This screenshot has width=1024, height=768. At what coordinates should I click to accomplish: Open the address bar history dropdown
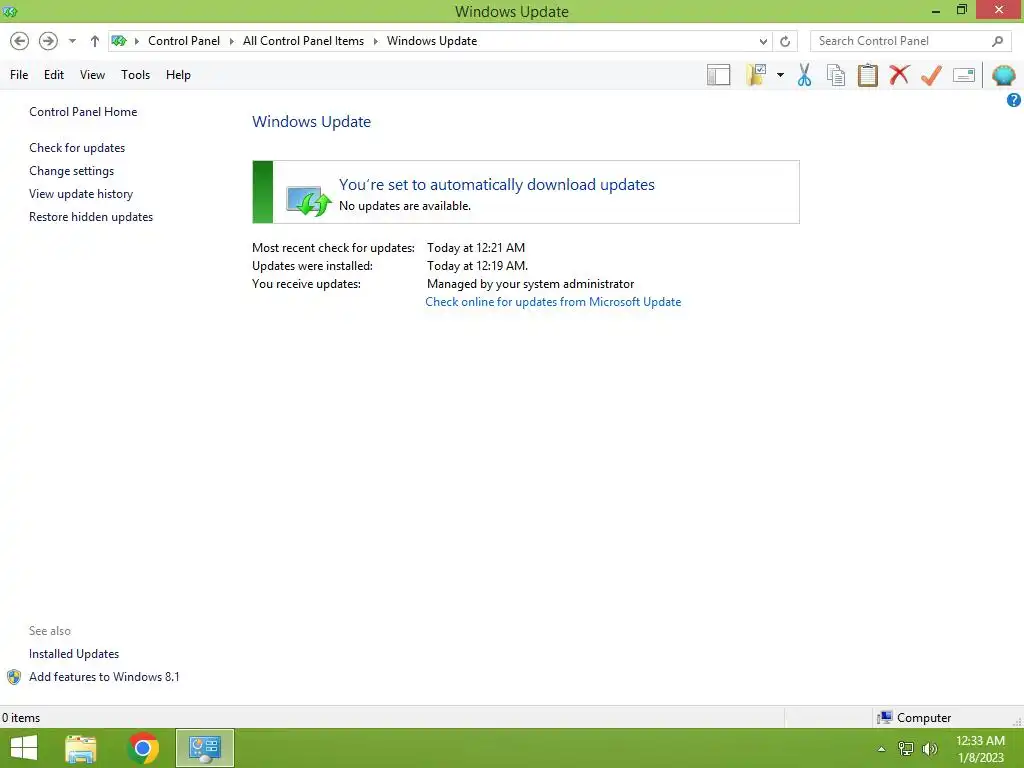tap(763, 41)
